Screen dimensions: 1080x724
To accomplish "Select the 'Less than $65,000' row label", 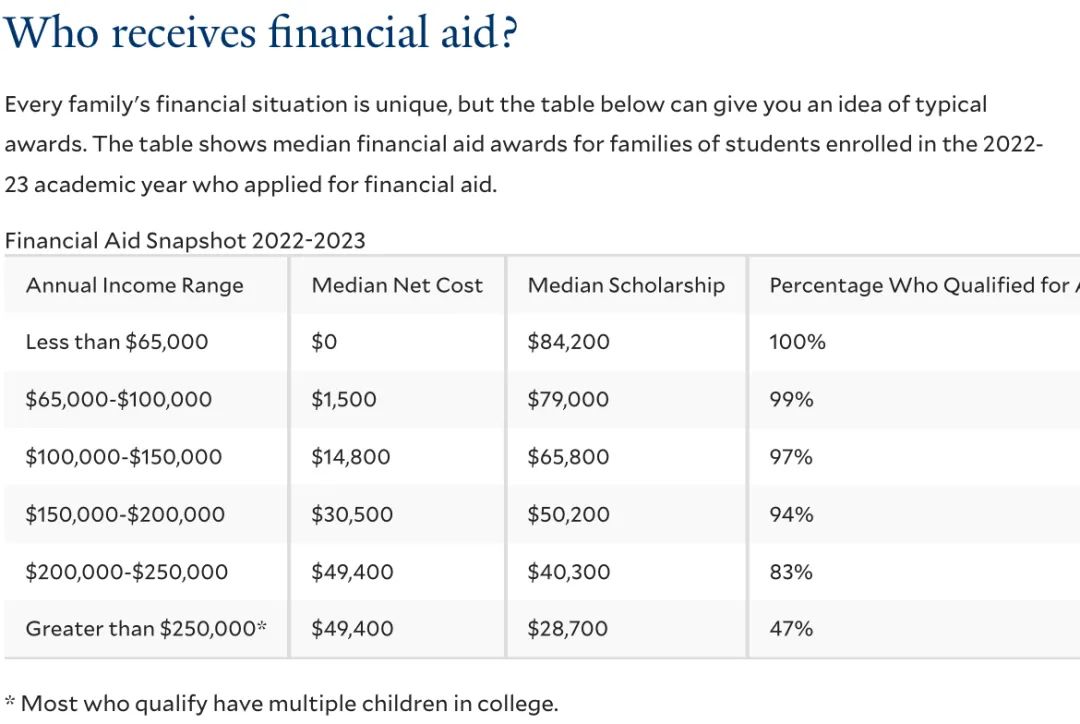I will click(x=116, y=342).
